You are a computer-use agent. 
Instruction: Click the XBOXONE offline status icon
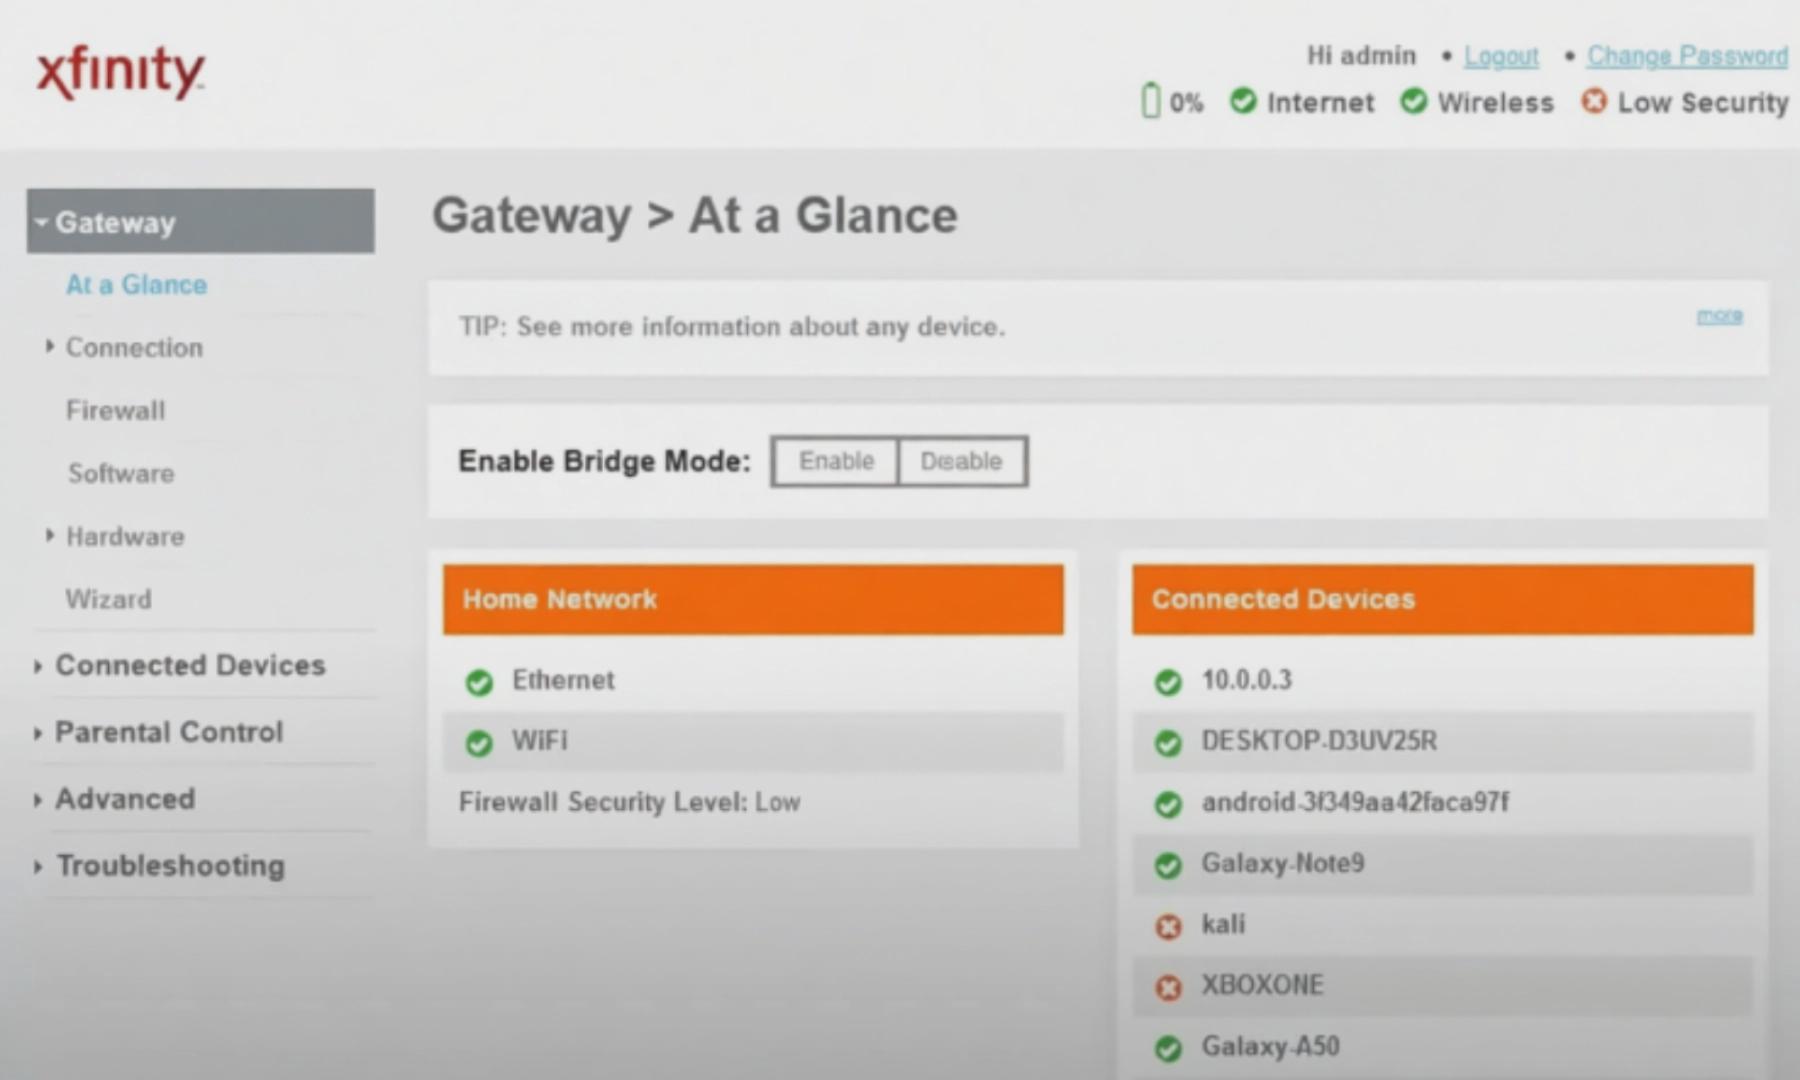1168,987
